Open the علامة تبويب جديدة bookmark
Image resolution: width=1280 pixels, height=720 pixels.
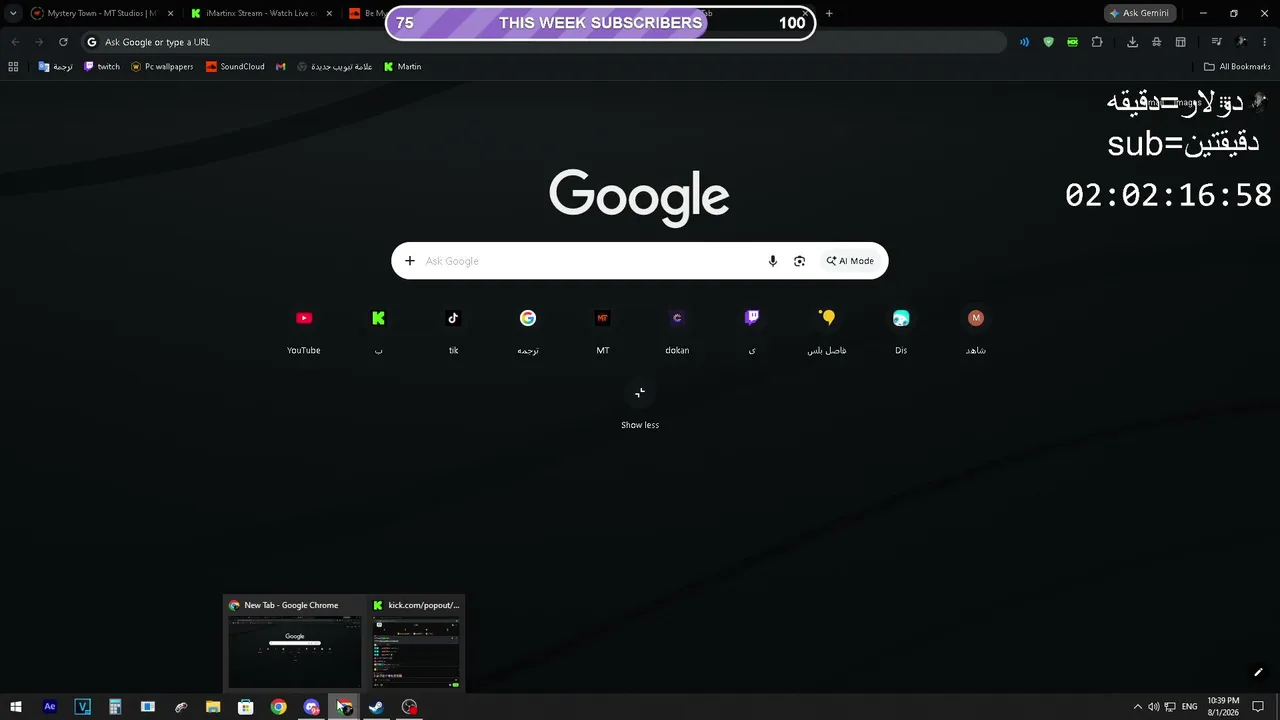tap(335, 67)
